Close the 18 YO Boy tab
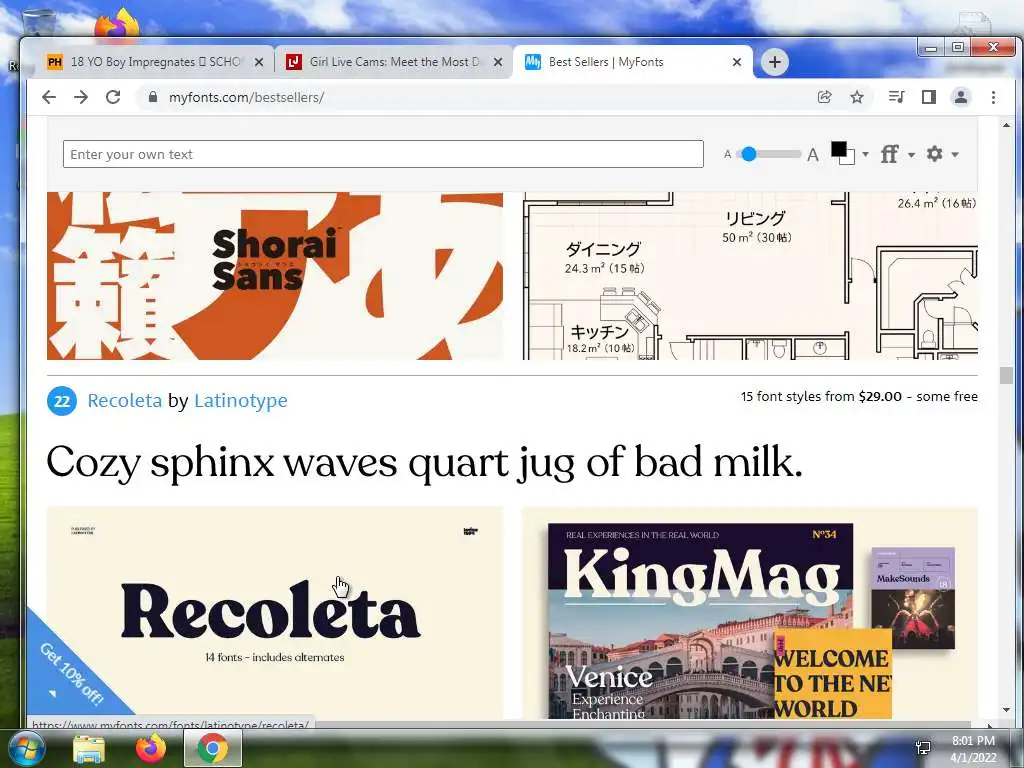 tap(259, 62)
